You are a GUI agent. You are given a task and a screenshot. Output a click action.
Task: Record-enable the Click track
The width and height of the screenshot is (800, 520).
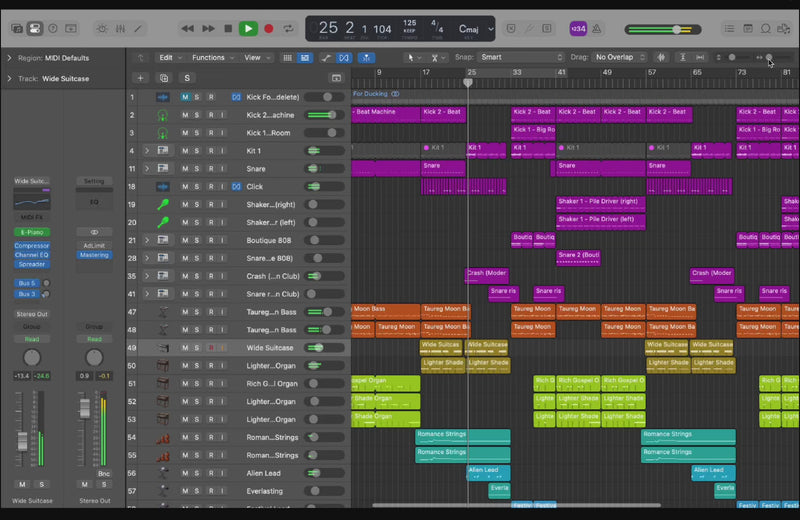[x=210, y=186]
